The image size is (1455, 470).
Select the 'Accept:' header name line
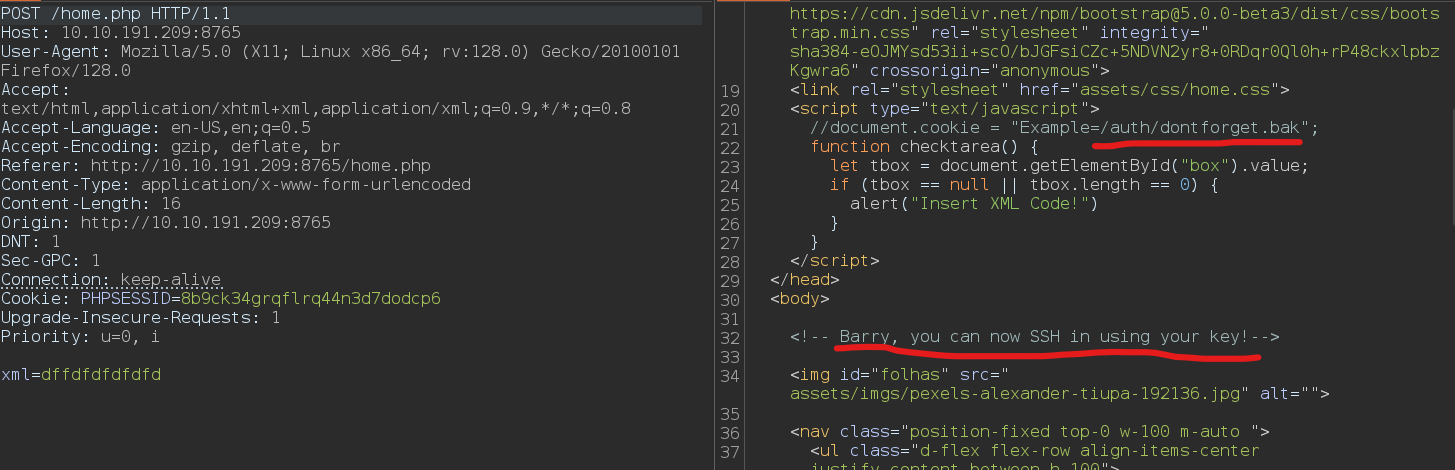pos(34,90)
